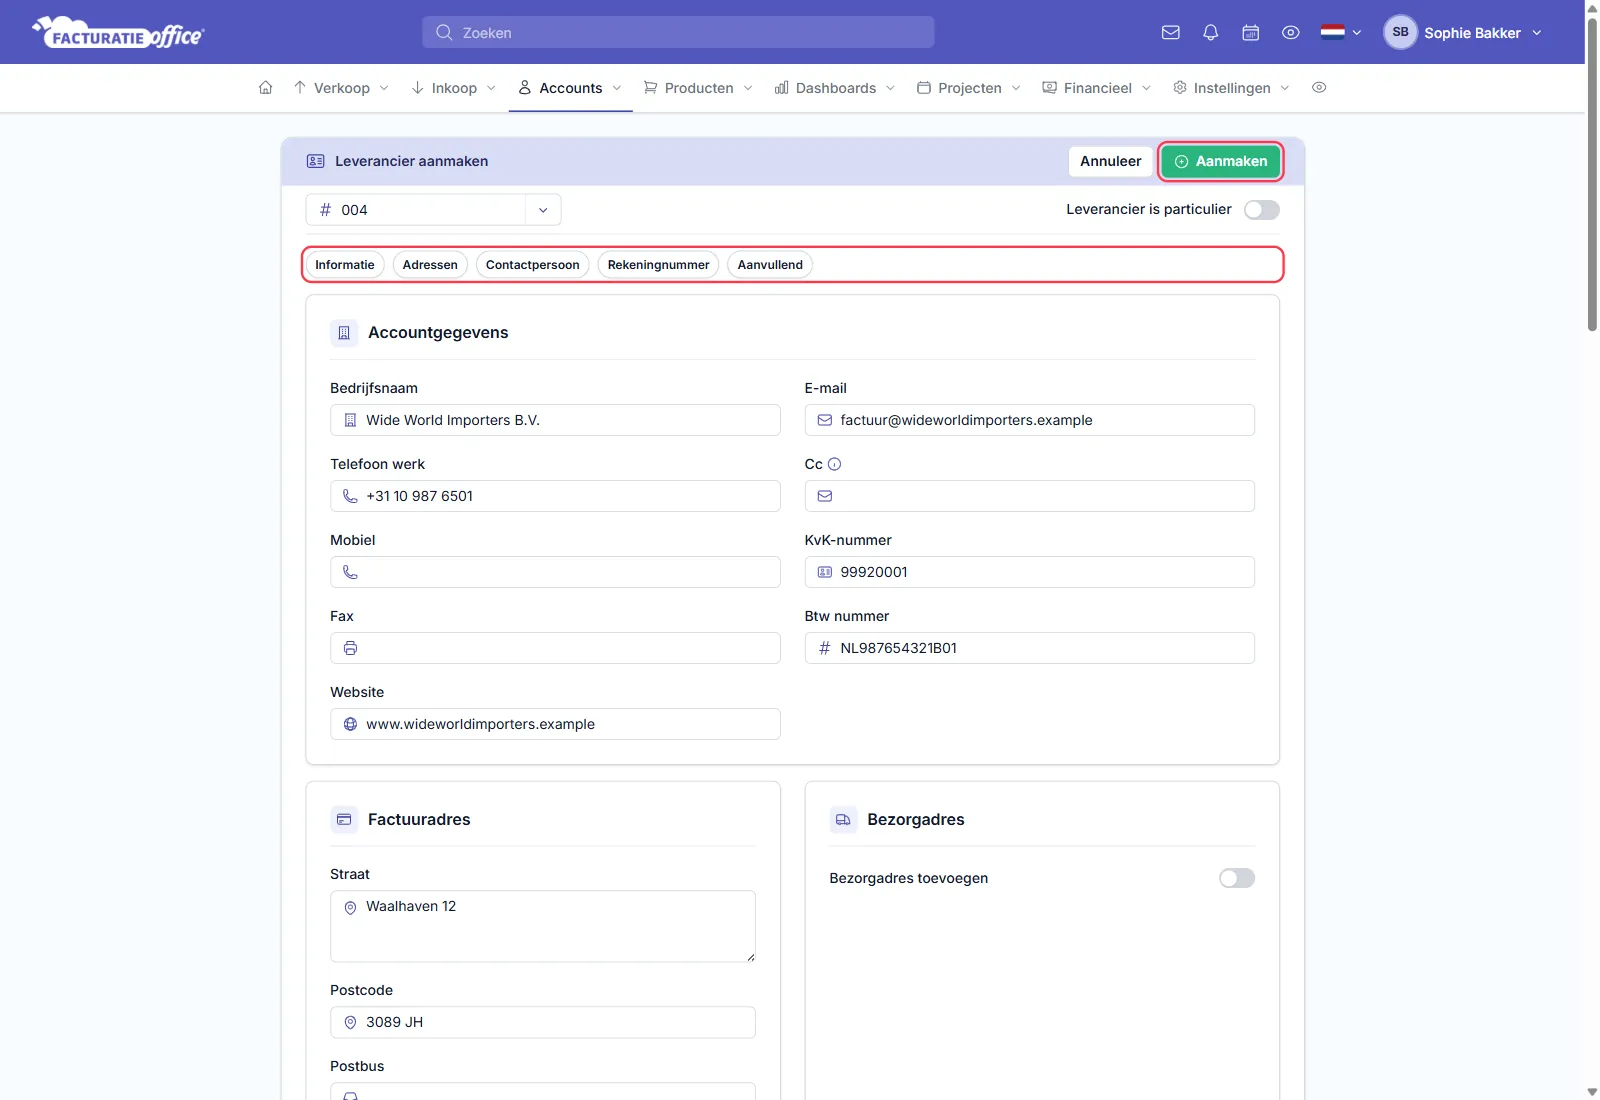The height and width of the screenshot is (1100, 1600).
Task: Go to home via house icon
Action: pyautogui.click(x=265, y=88)
